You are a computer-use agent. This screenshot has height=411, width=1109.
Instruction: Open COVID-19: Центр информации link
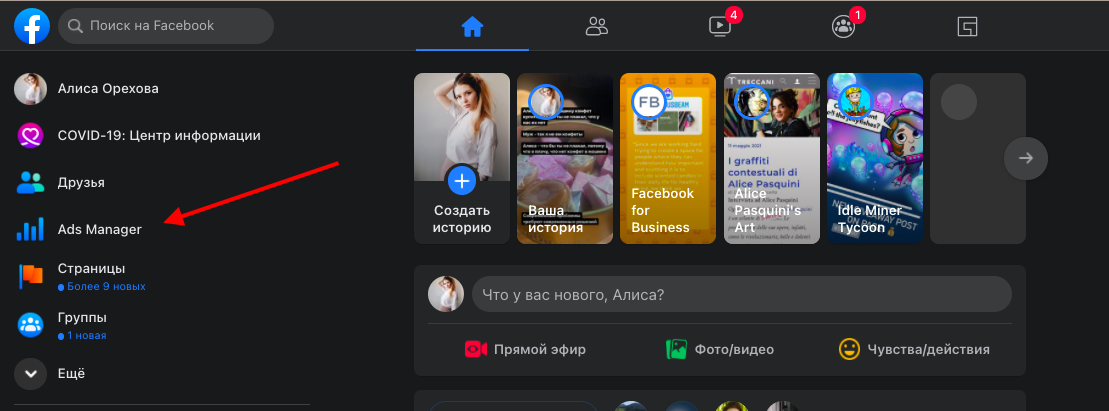[x=159, y=135]
